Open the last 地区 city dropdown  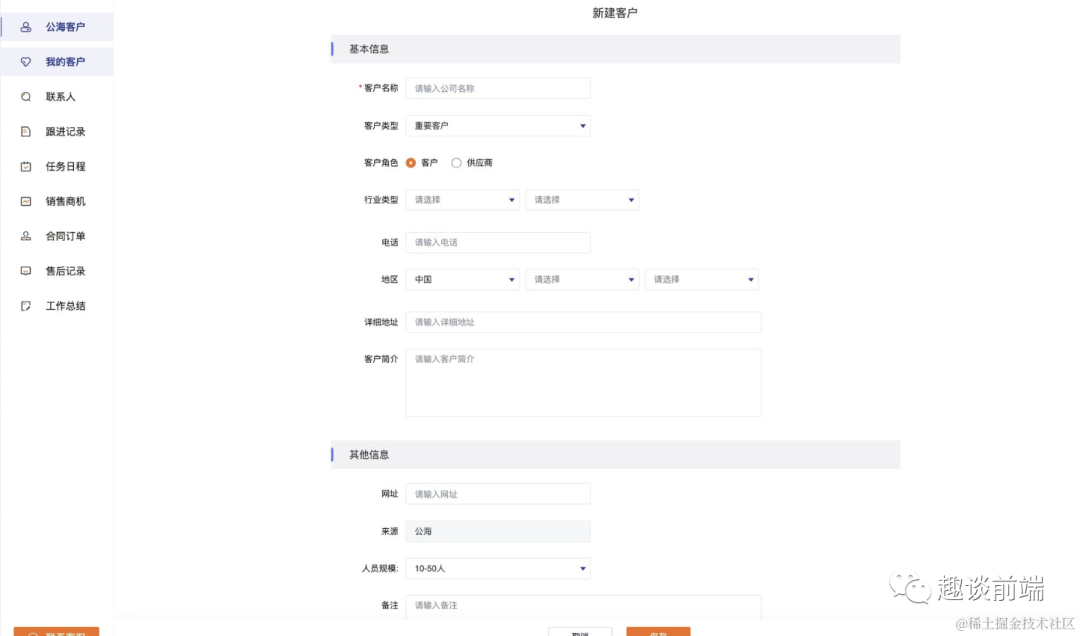click(701, 279)
